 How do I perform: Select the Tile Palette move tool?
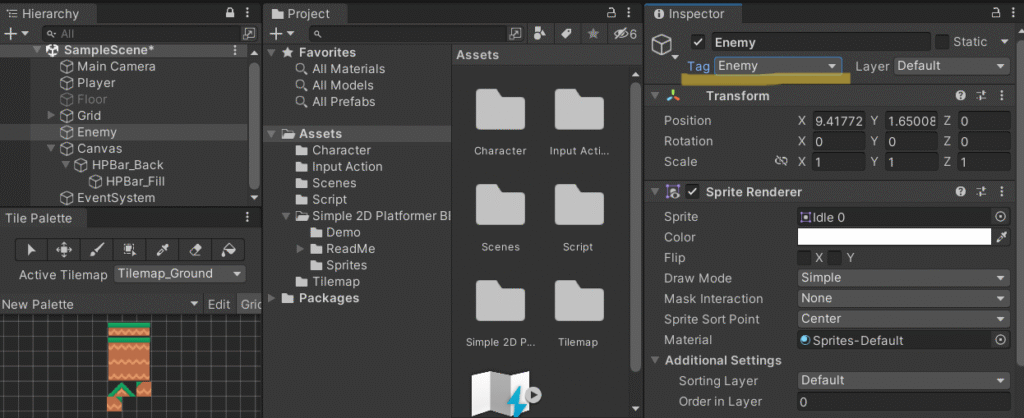point(64,250)
